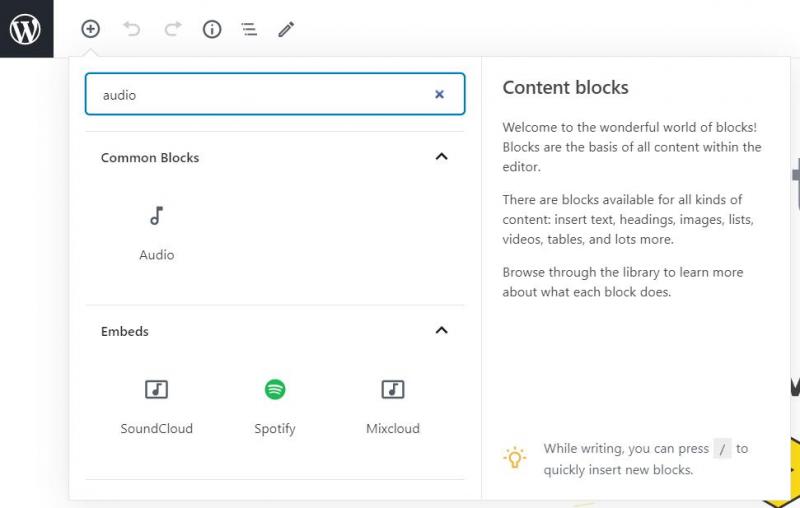Open the block navigation list
800x508 pixels.
pyautogui.click(x=249, y=29)
